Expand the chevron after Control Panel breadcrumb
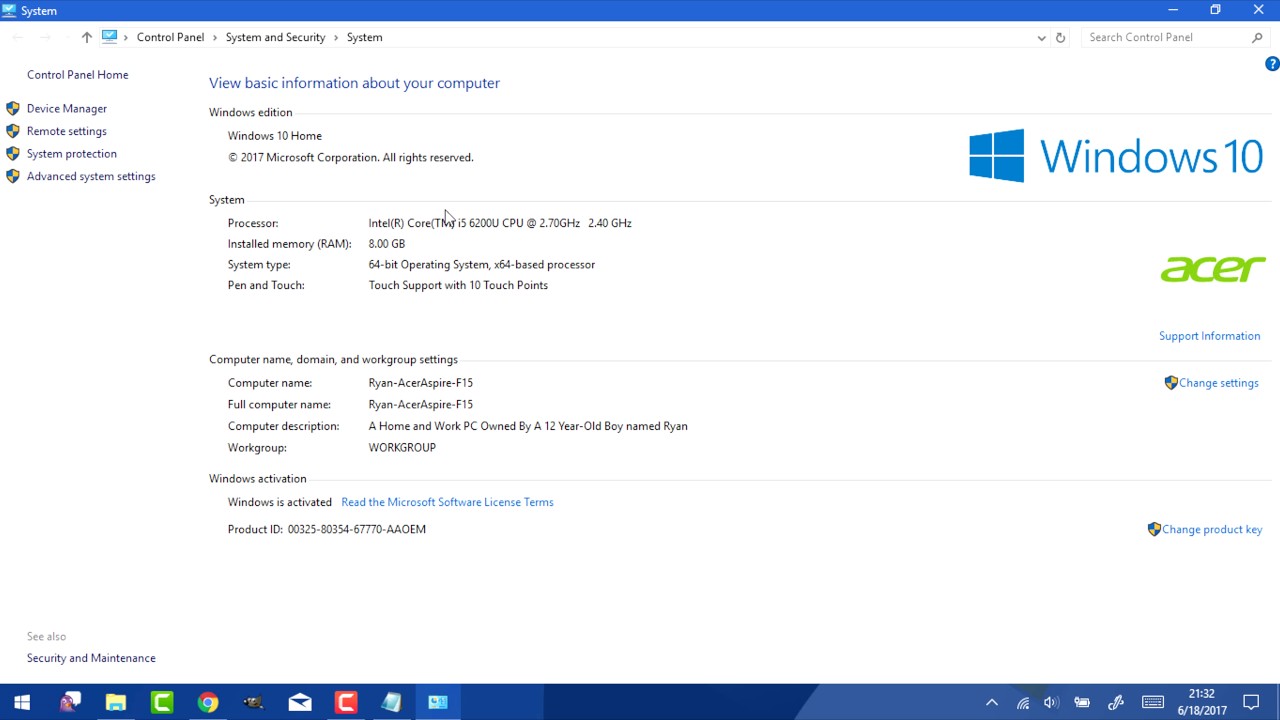This screenshot has height=720, width=1280. (215, 37)
